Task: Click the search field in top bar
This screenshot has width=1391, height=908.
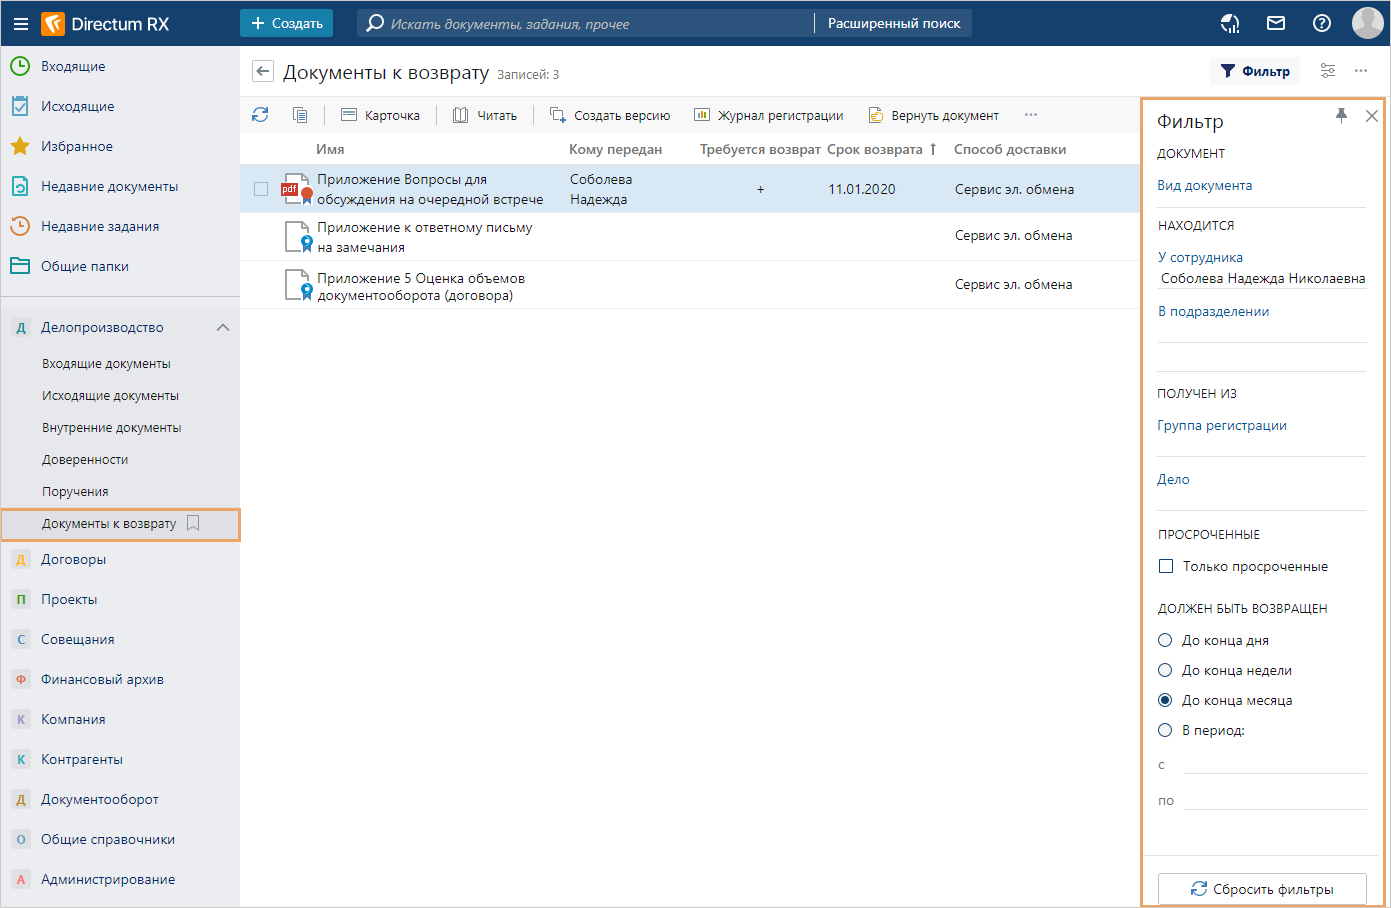Action: pyautogui.click(x=590, y=23)
